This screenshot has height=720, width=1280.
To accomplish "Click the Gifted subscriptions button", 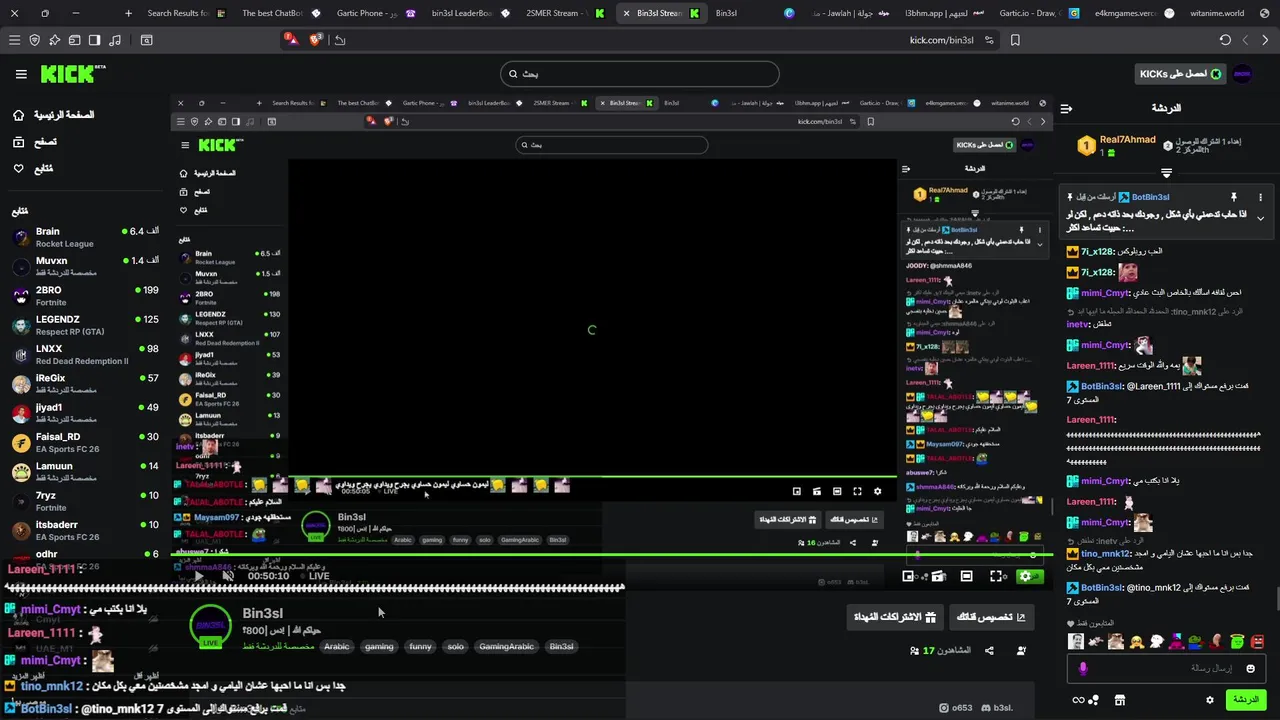I will tap(893, 617).
